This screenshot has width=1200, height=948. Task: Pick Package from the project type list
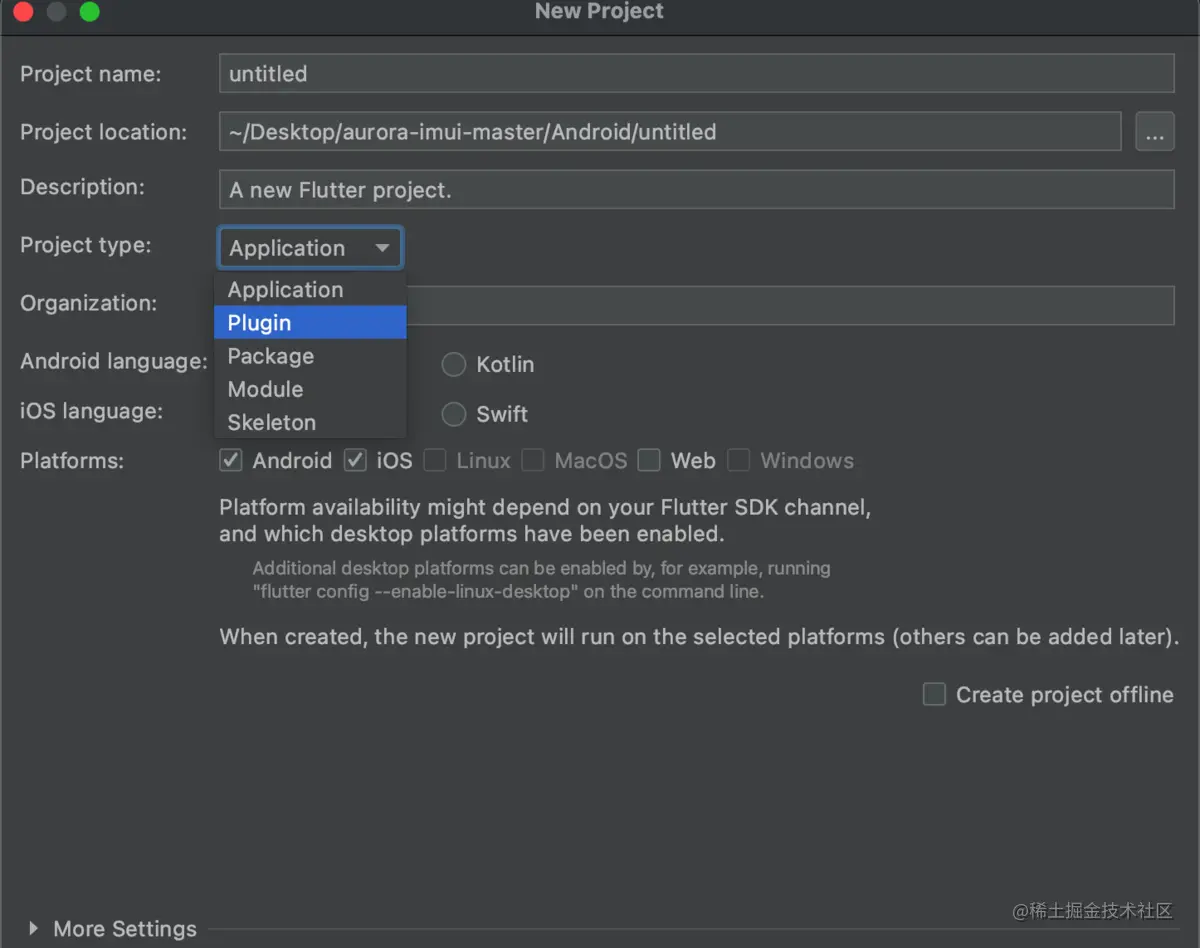310,356
